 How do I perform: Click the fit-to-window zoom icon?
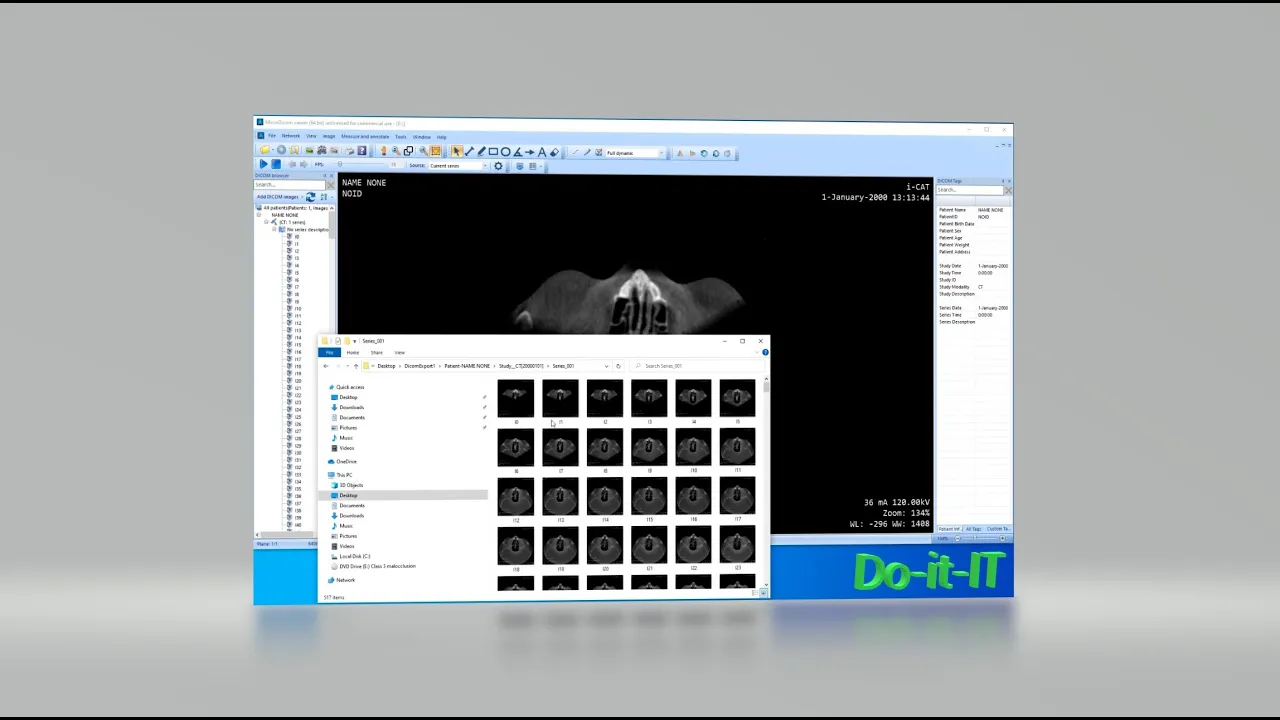tap(435, 151)
